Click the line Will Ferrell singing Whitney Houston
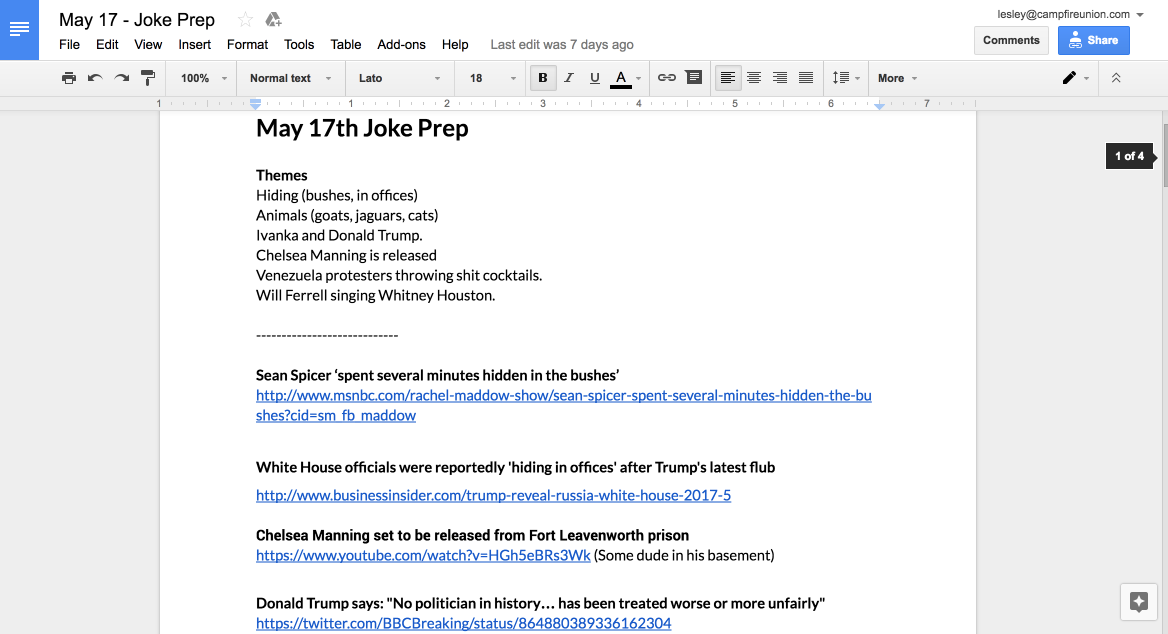 pos(375,295)
